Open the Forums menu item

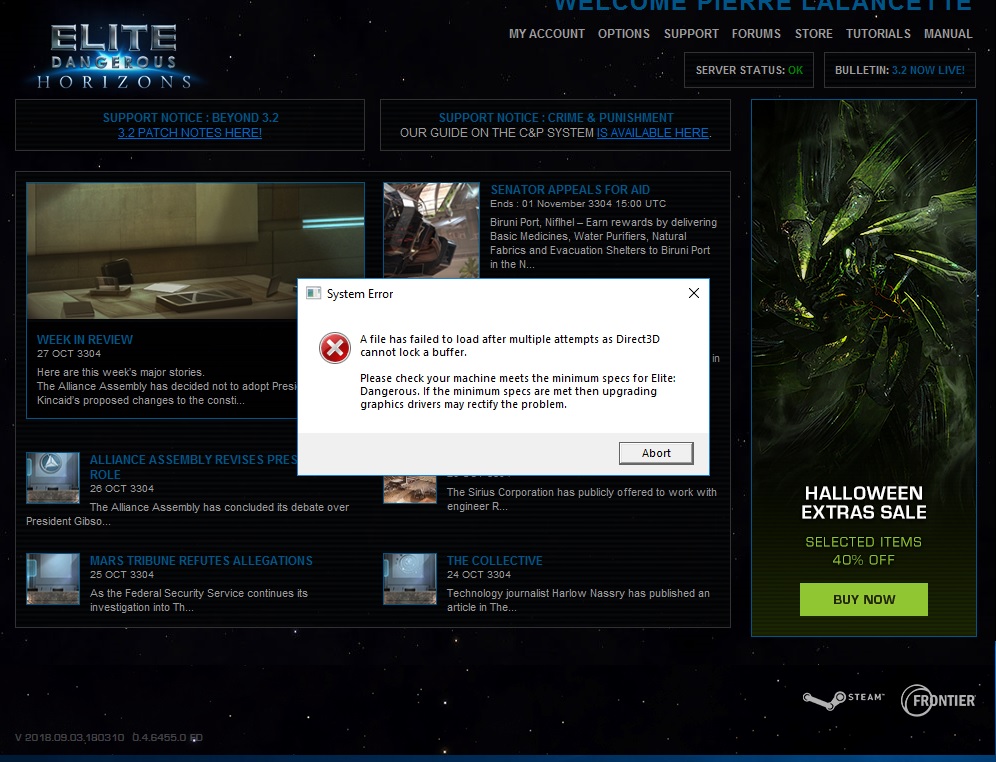756,34
